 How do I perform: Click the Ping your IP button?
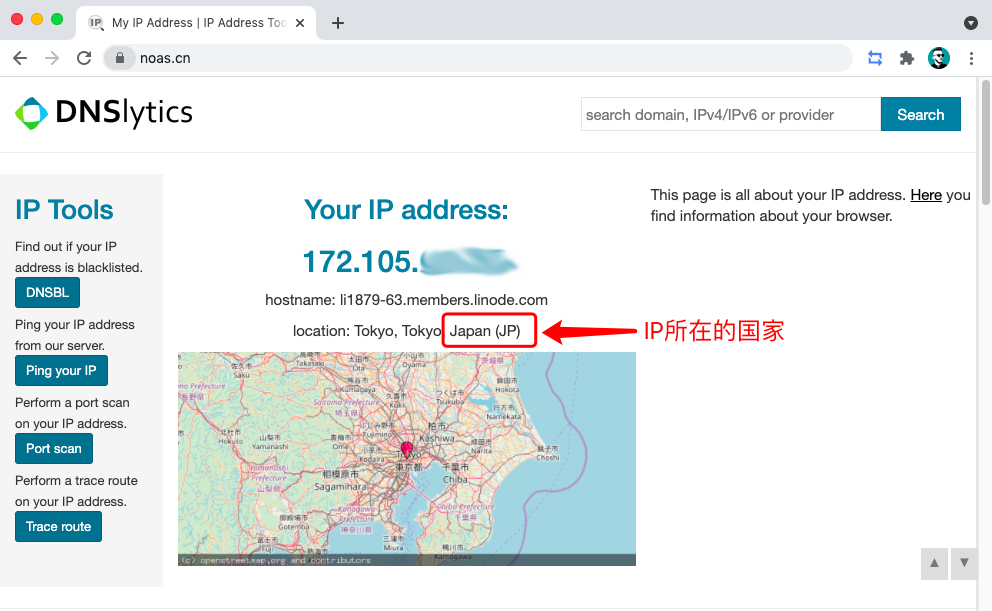pos(61,370)
